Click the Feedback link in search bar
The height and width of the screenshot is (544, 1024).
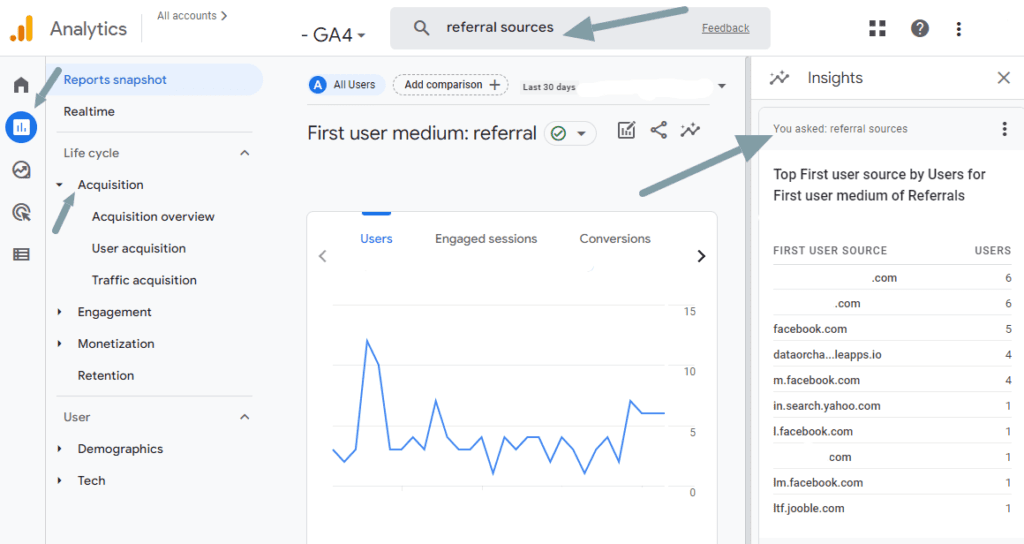point(725,28)
